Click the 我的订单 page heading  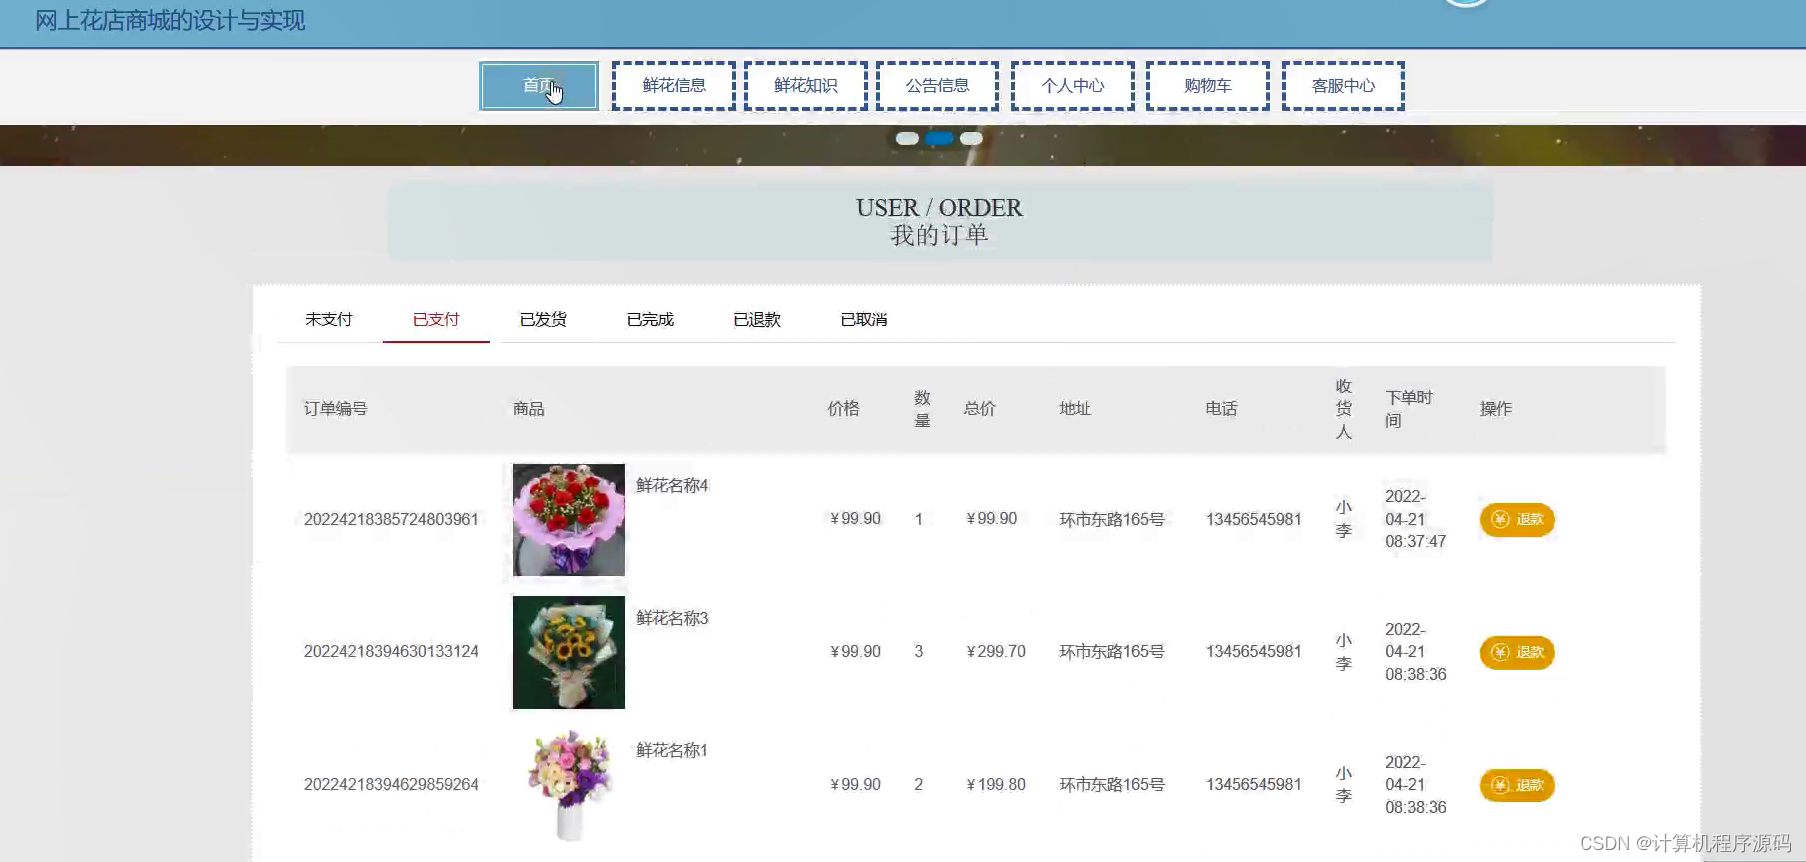point(939,236)
